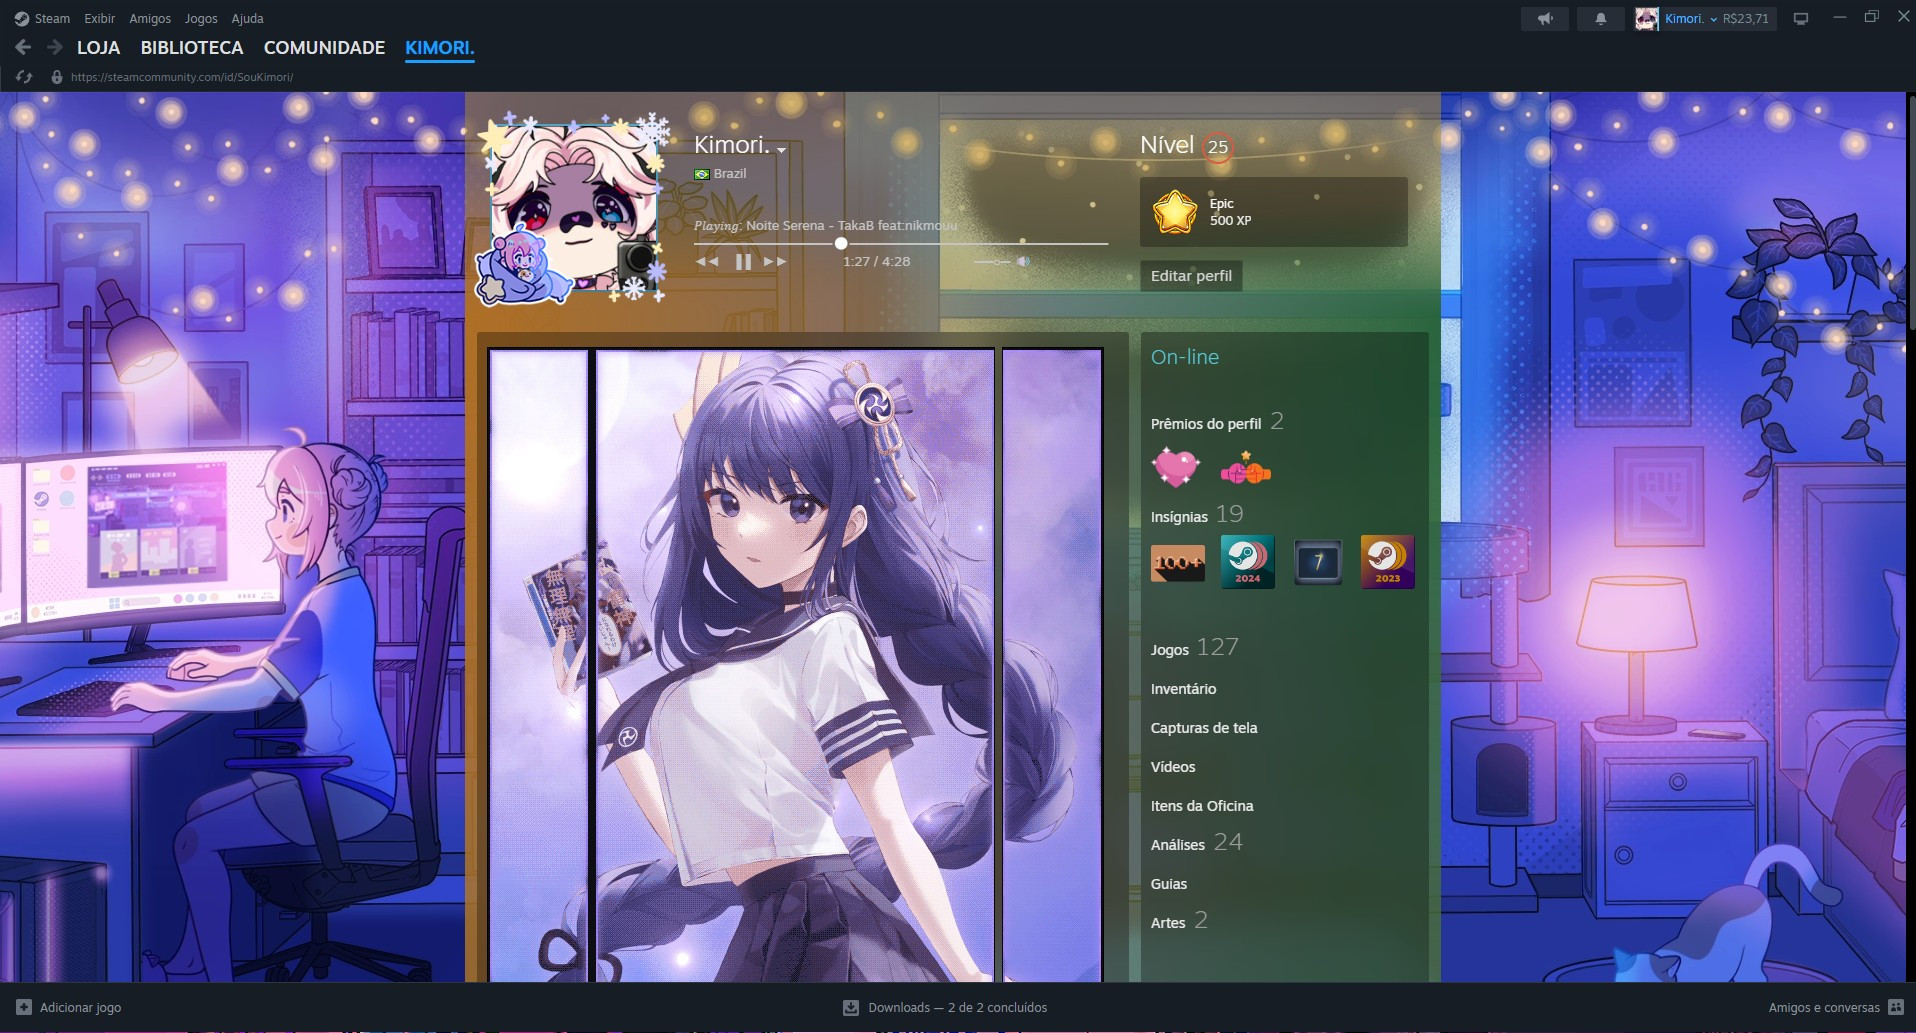The image size is (1916, 1033).
Task: Go forward with the forward arrow
Action: coord(55,47)
